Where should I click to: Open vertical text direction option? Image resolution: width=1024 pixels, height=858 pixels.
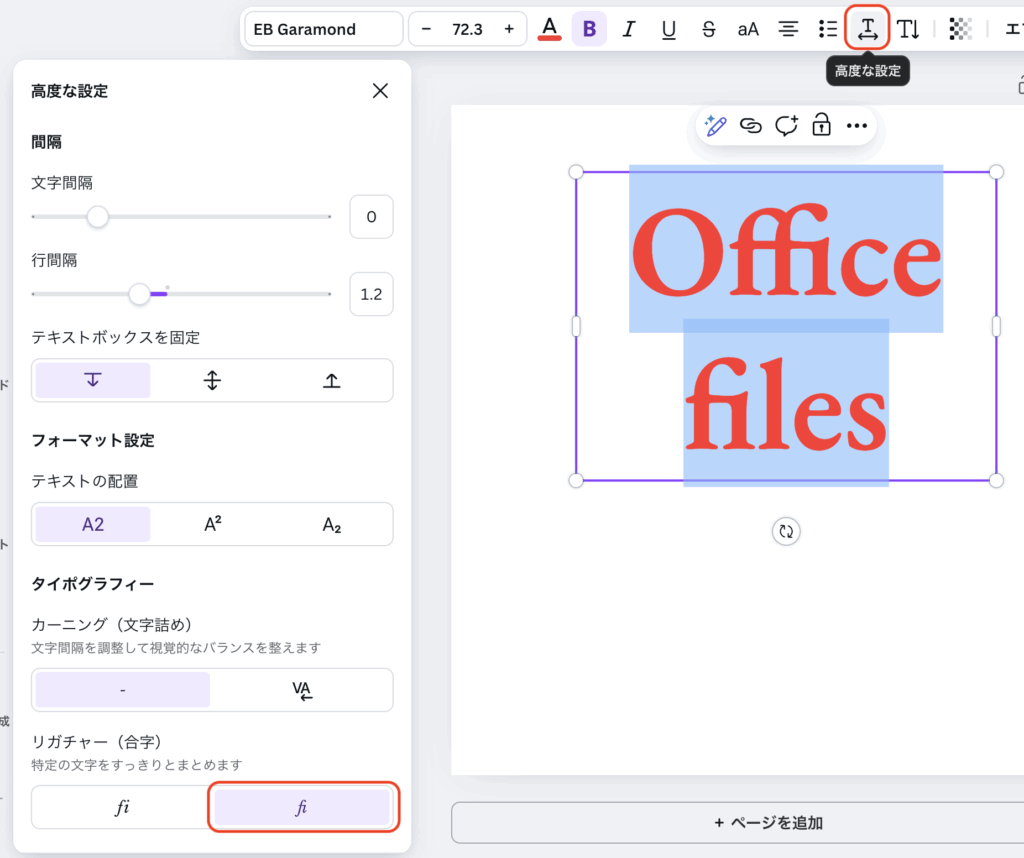click(908, 29)
